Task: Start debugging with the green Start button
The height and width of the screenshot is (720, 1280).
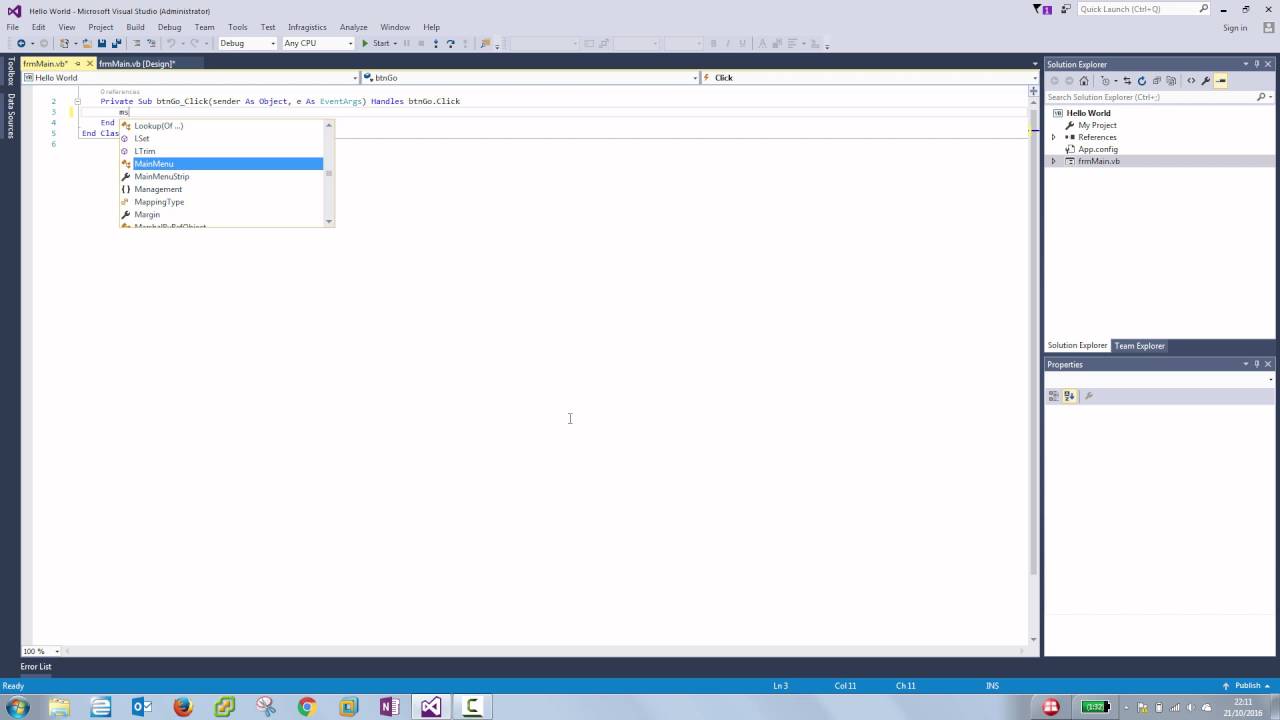Action: [375, 43]
